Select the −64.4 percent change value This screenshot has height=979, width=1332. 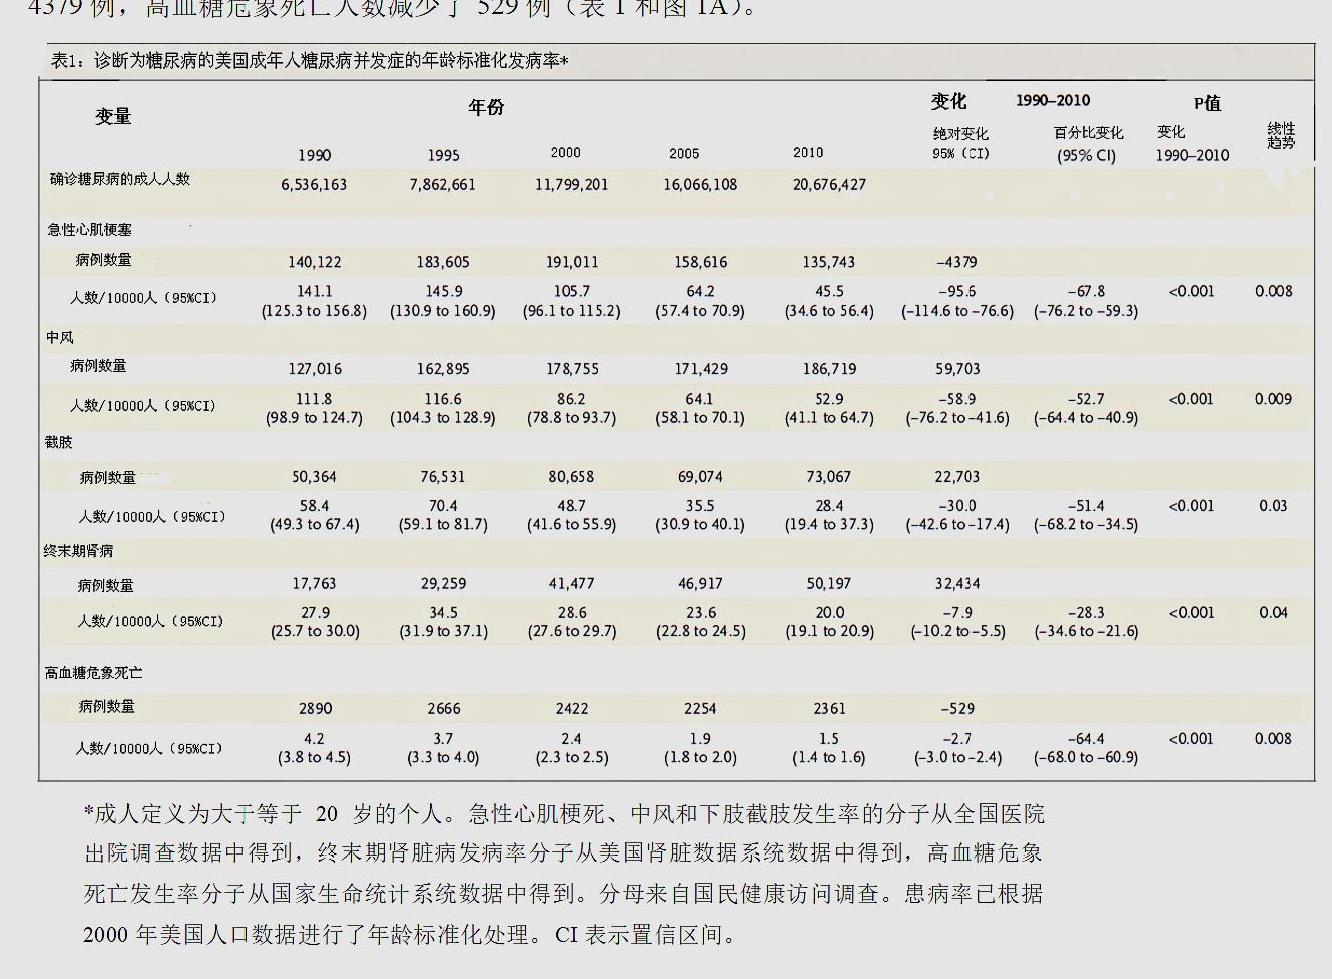tap(1086, 739)
